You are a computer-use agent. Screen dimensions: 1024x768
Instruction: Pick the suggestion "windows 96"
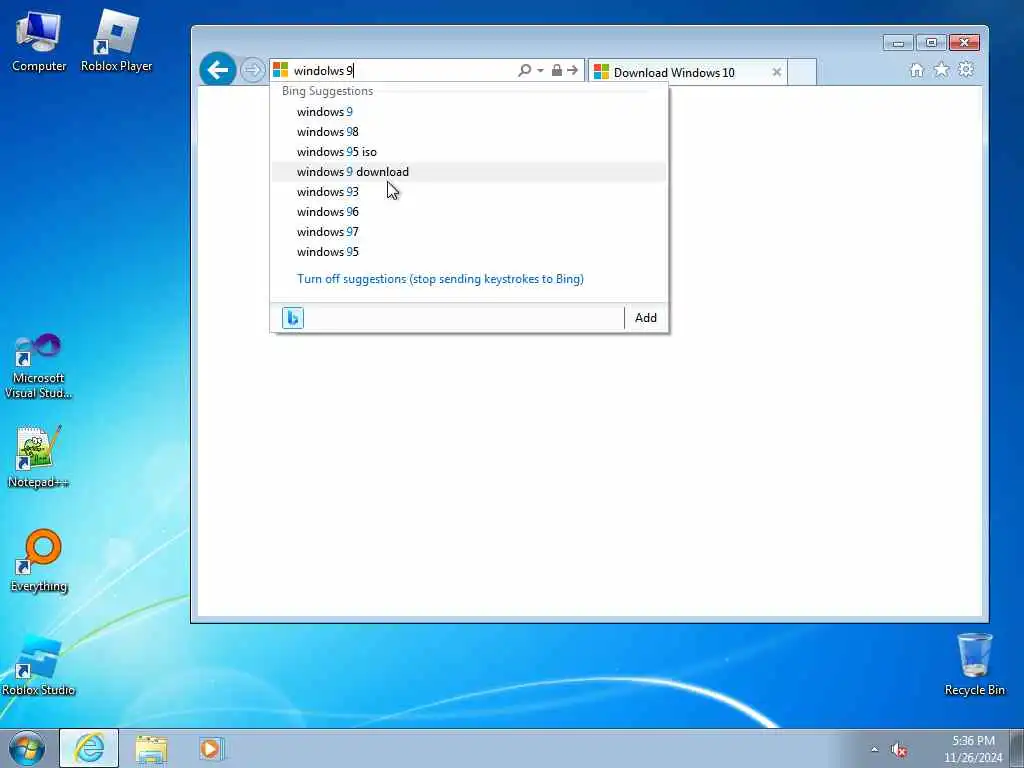469,212
